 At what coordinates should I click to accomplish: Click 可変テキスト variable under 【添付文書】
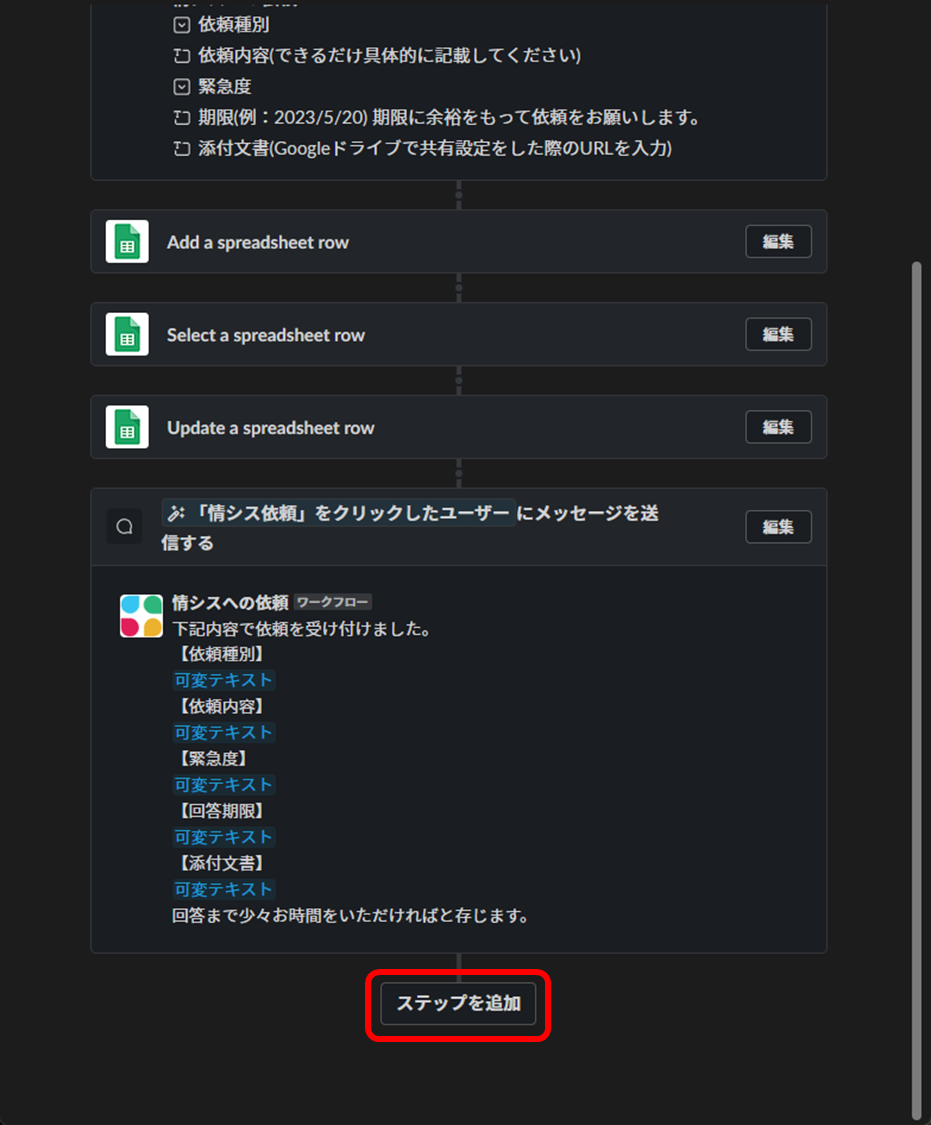click(x=224, y=890)
